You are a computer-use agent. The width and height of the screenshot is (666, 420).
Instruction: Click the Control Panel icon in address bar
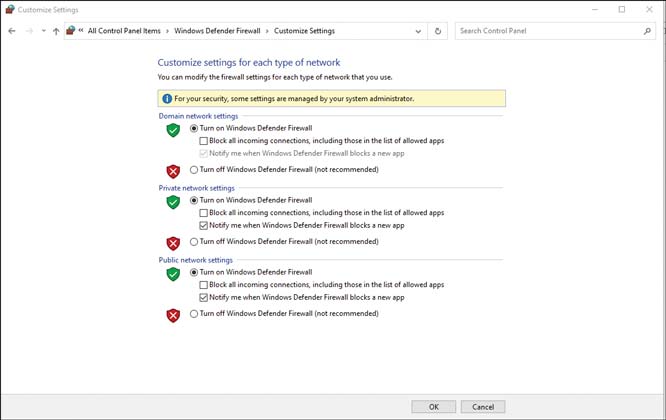tap(71, 31)
